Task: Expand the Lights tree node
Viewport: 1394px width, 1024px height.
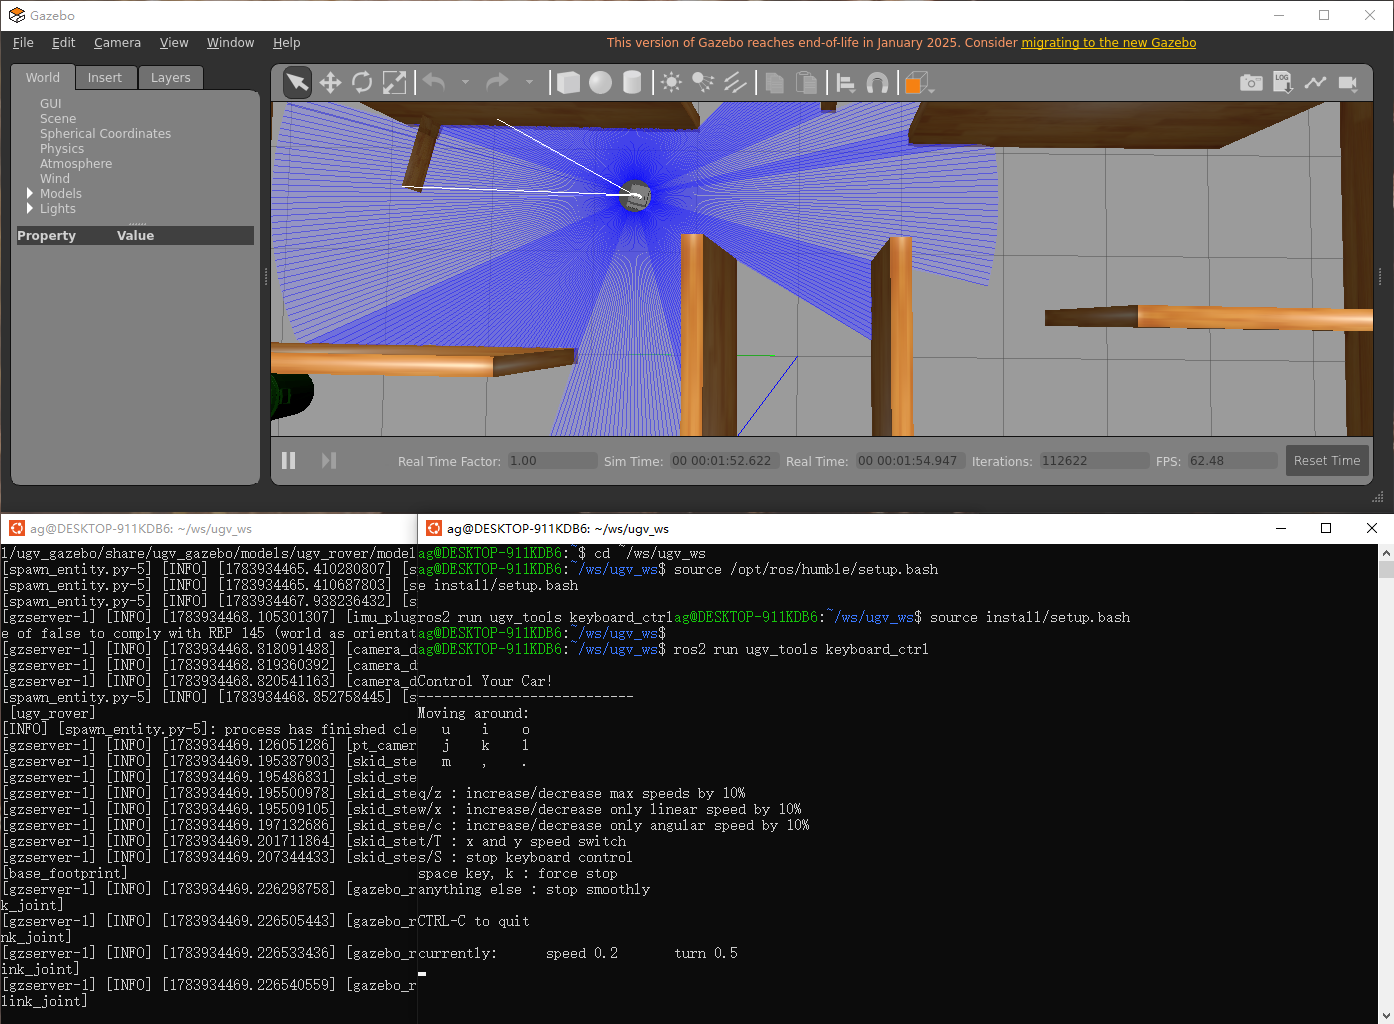Action: [x=30, y=209]
